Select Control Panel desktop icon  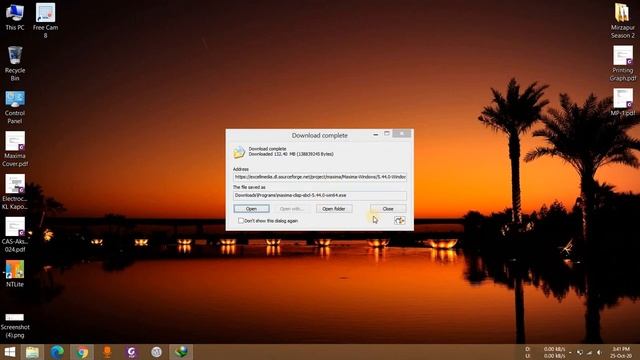pos(15,107)
